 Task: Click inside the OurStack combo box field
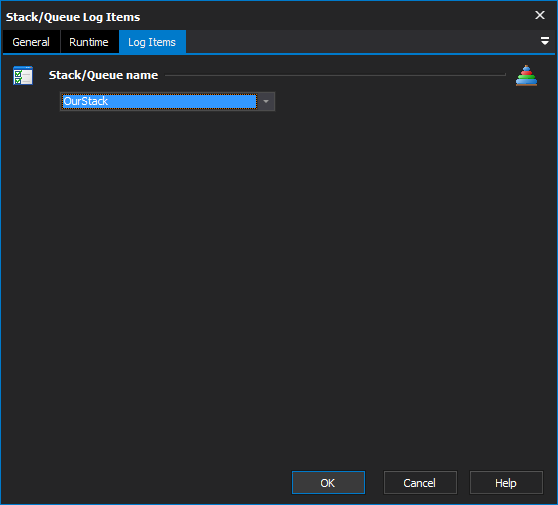(167, 101)
